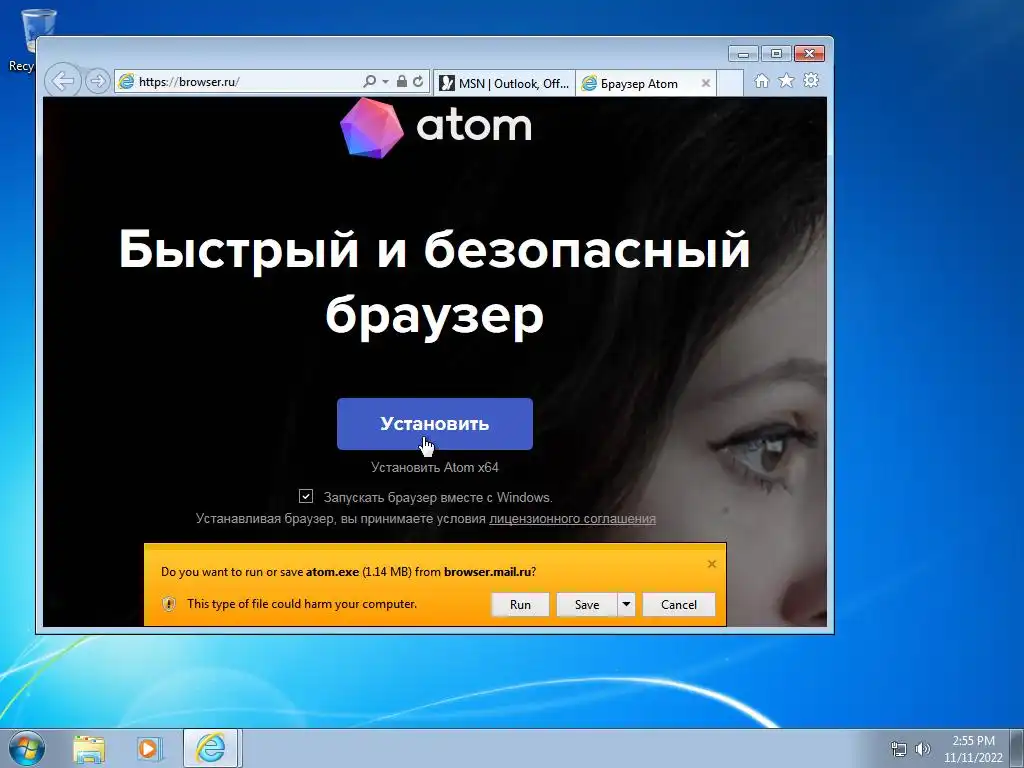Screen dimensions: 1024x768
Task: Open the Windows Start menu
Action: pyautogui.click(x=27, y=748)
